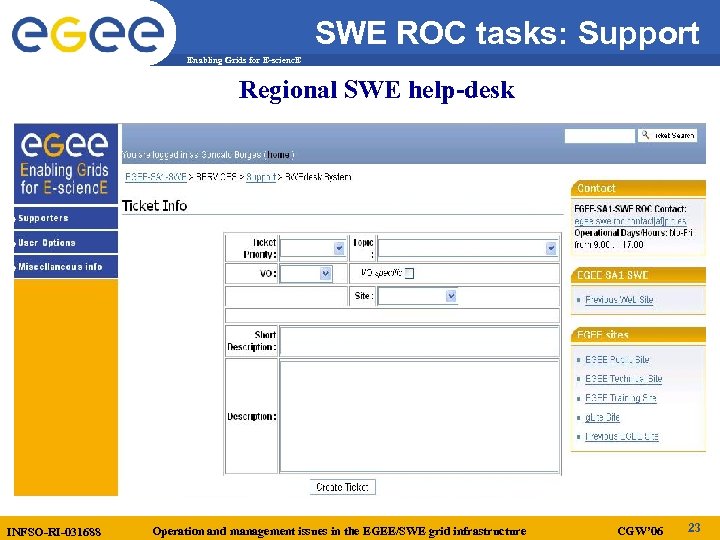The image size is (720, 540).
Task: Open the Supporters sidebar menu
Action: pyautogui.click(x=66, y=218)
